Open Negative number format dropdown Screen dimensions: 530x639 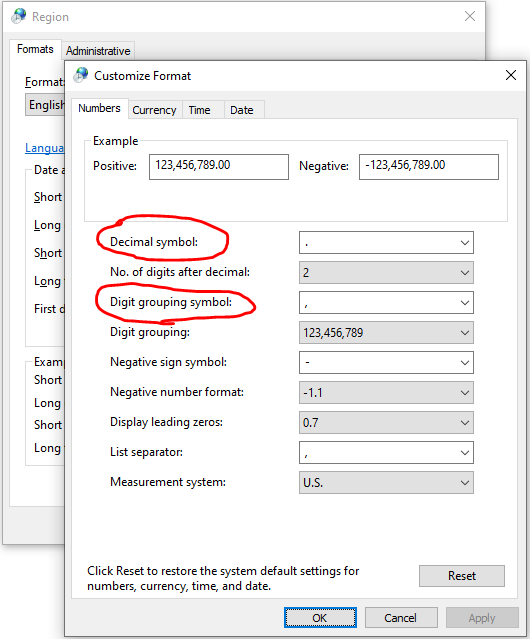coord(386,392)
